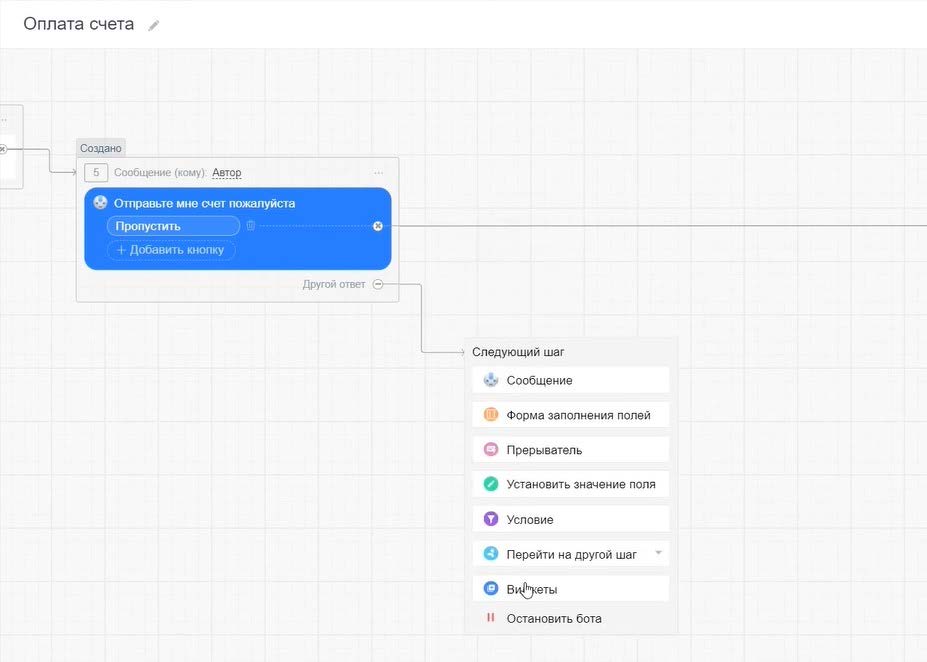Click the purple Условие filter icon
The height and width of the screenshot is (662, 927).
[x=490, y=519]
